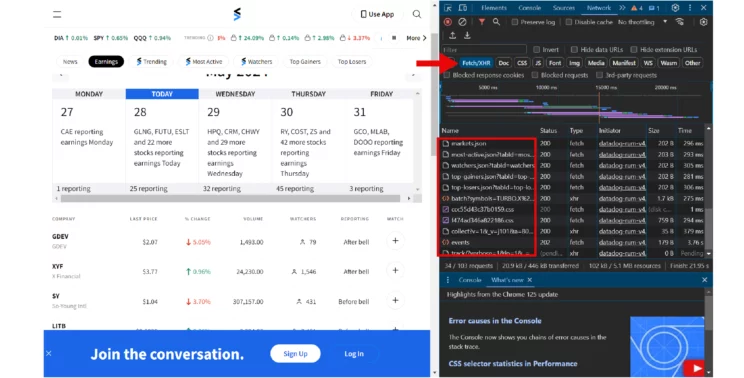Expand the More ticker menu
The width and height of the screenshot is (744, 378).
[x=416, y=38]
